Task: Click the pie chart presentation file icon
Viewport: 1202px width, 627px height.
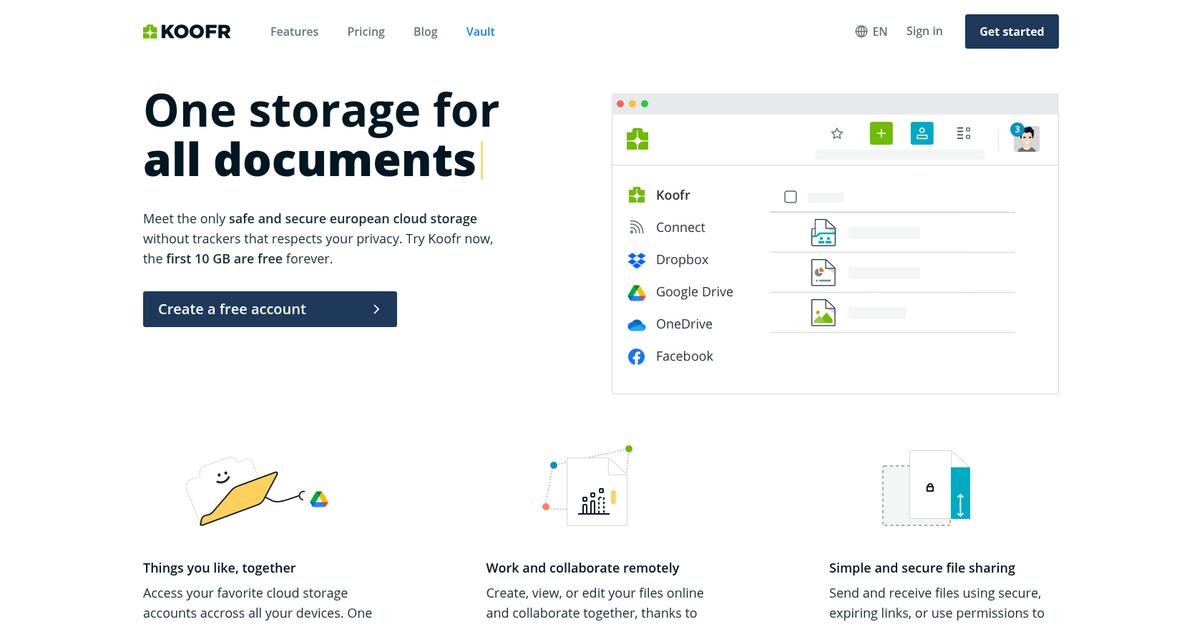Action: 823,272
